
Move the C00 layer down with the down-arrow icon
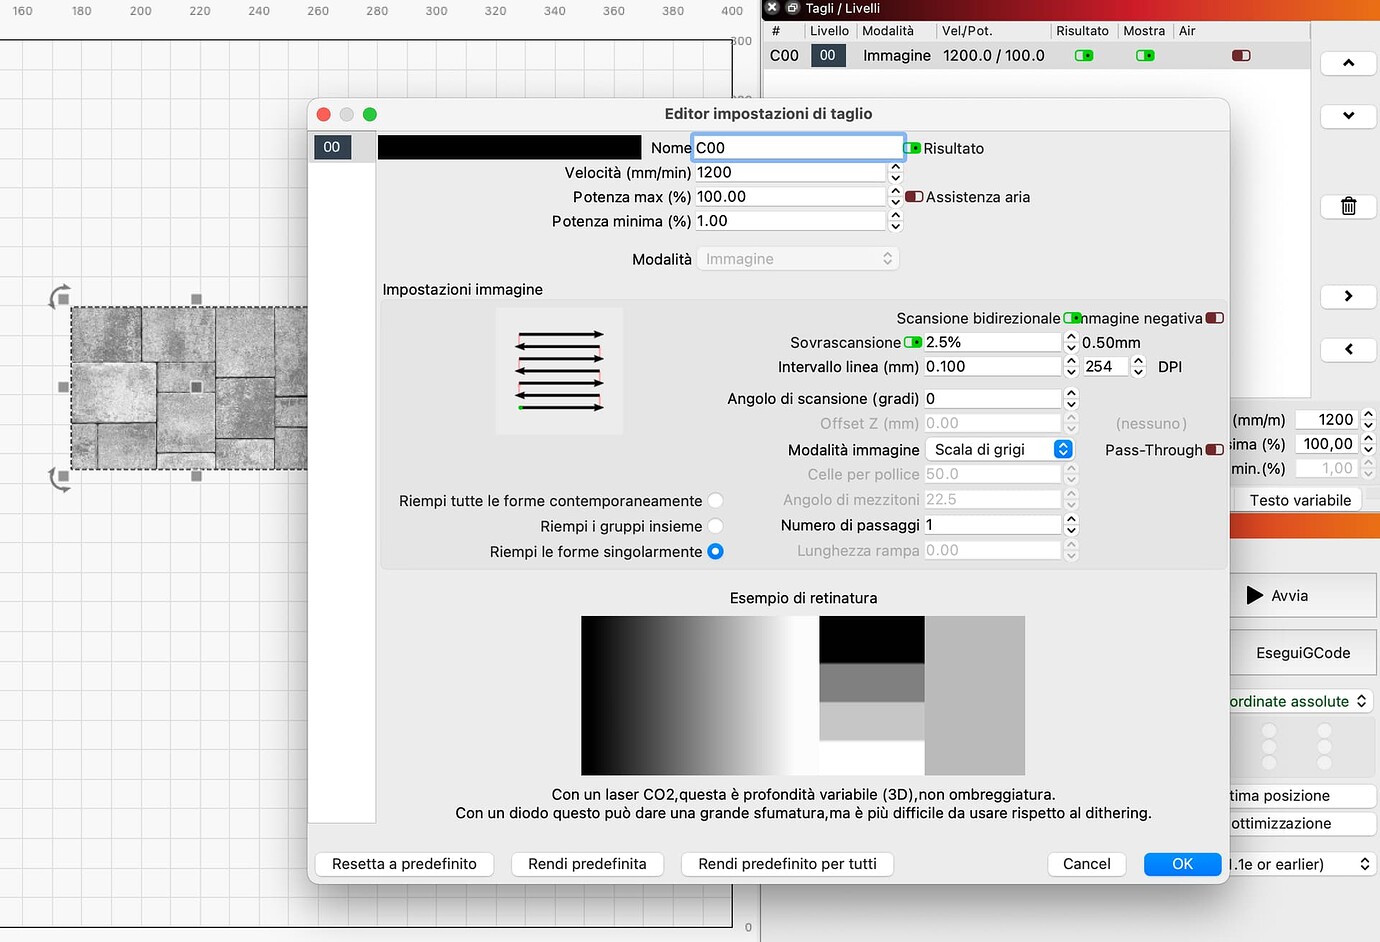tap(1347, 116)
